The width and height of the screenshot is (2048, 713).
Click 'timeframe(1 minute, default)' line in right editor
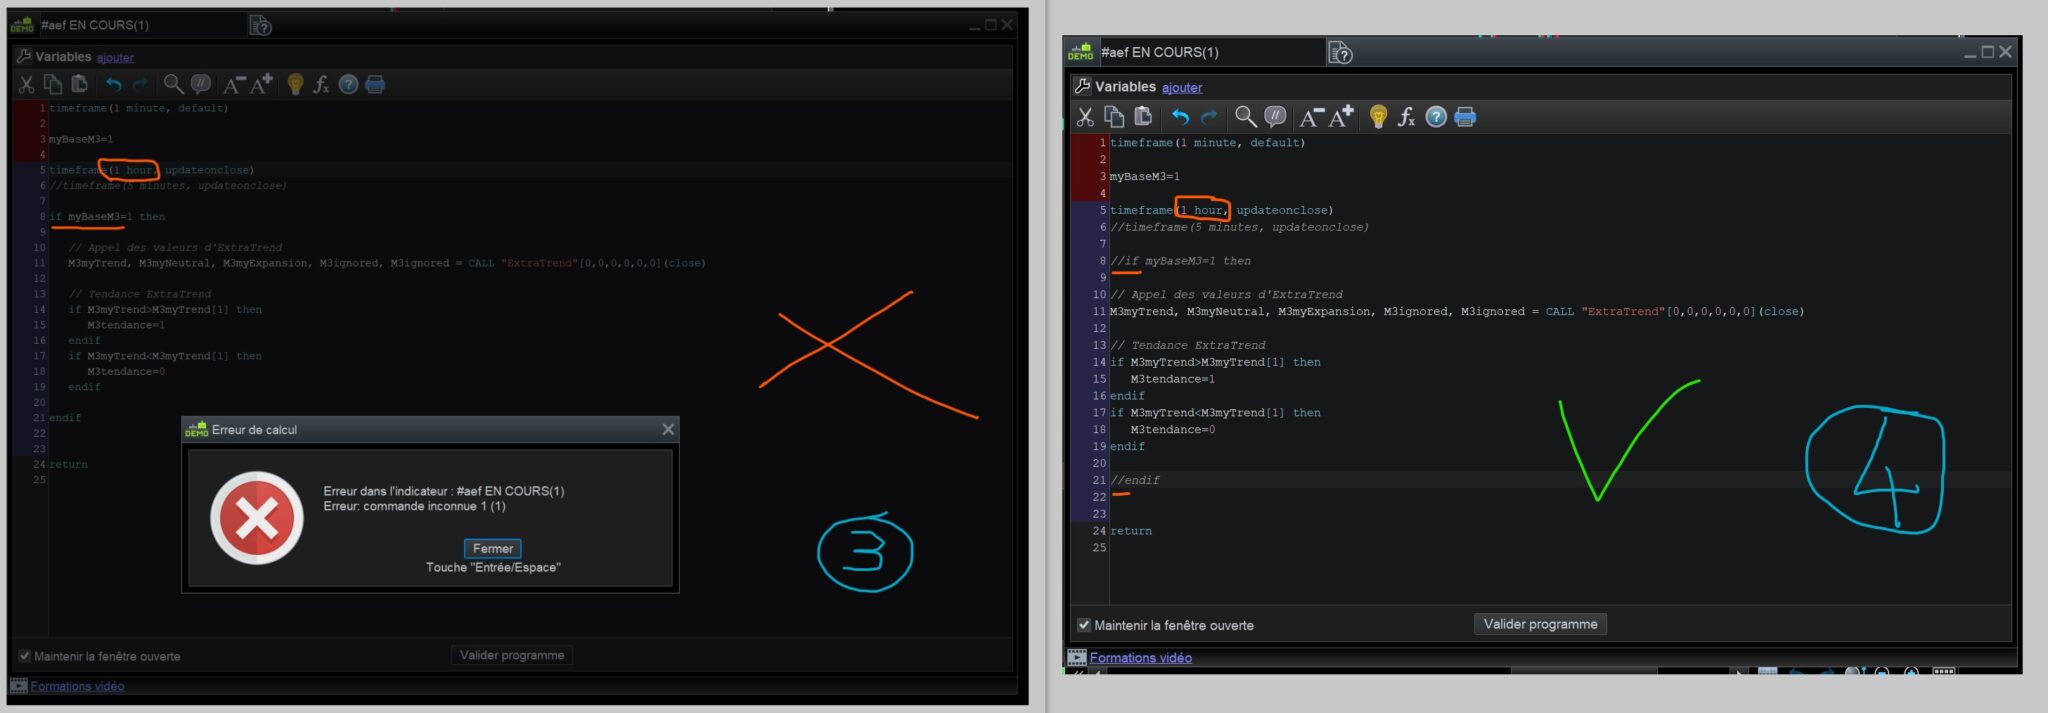(1207, 143)
